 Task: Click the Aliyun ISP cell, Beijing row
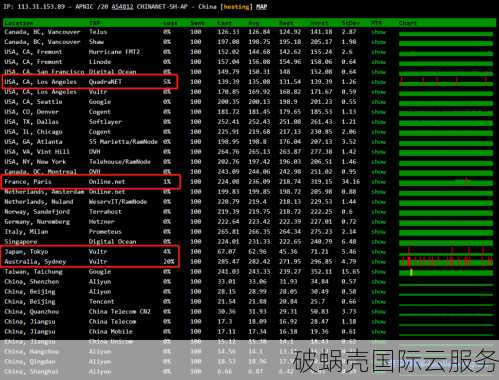(100, 292)
